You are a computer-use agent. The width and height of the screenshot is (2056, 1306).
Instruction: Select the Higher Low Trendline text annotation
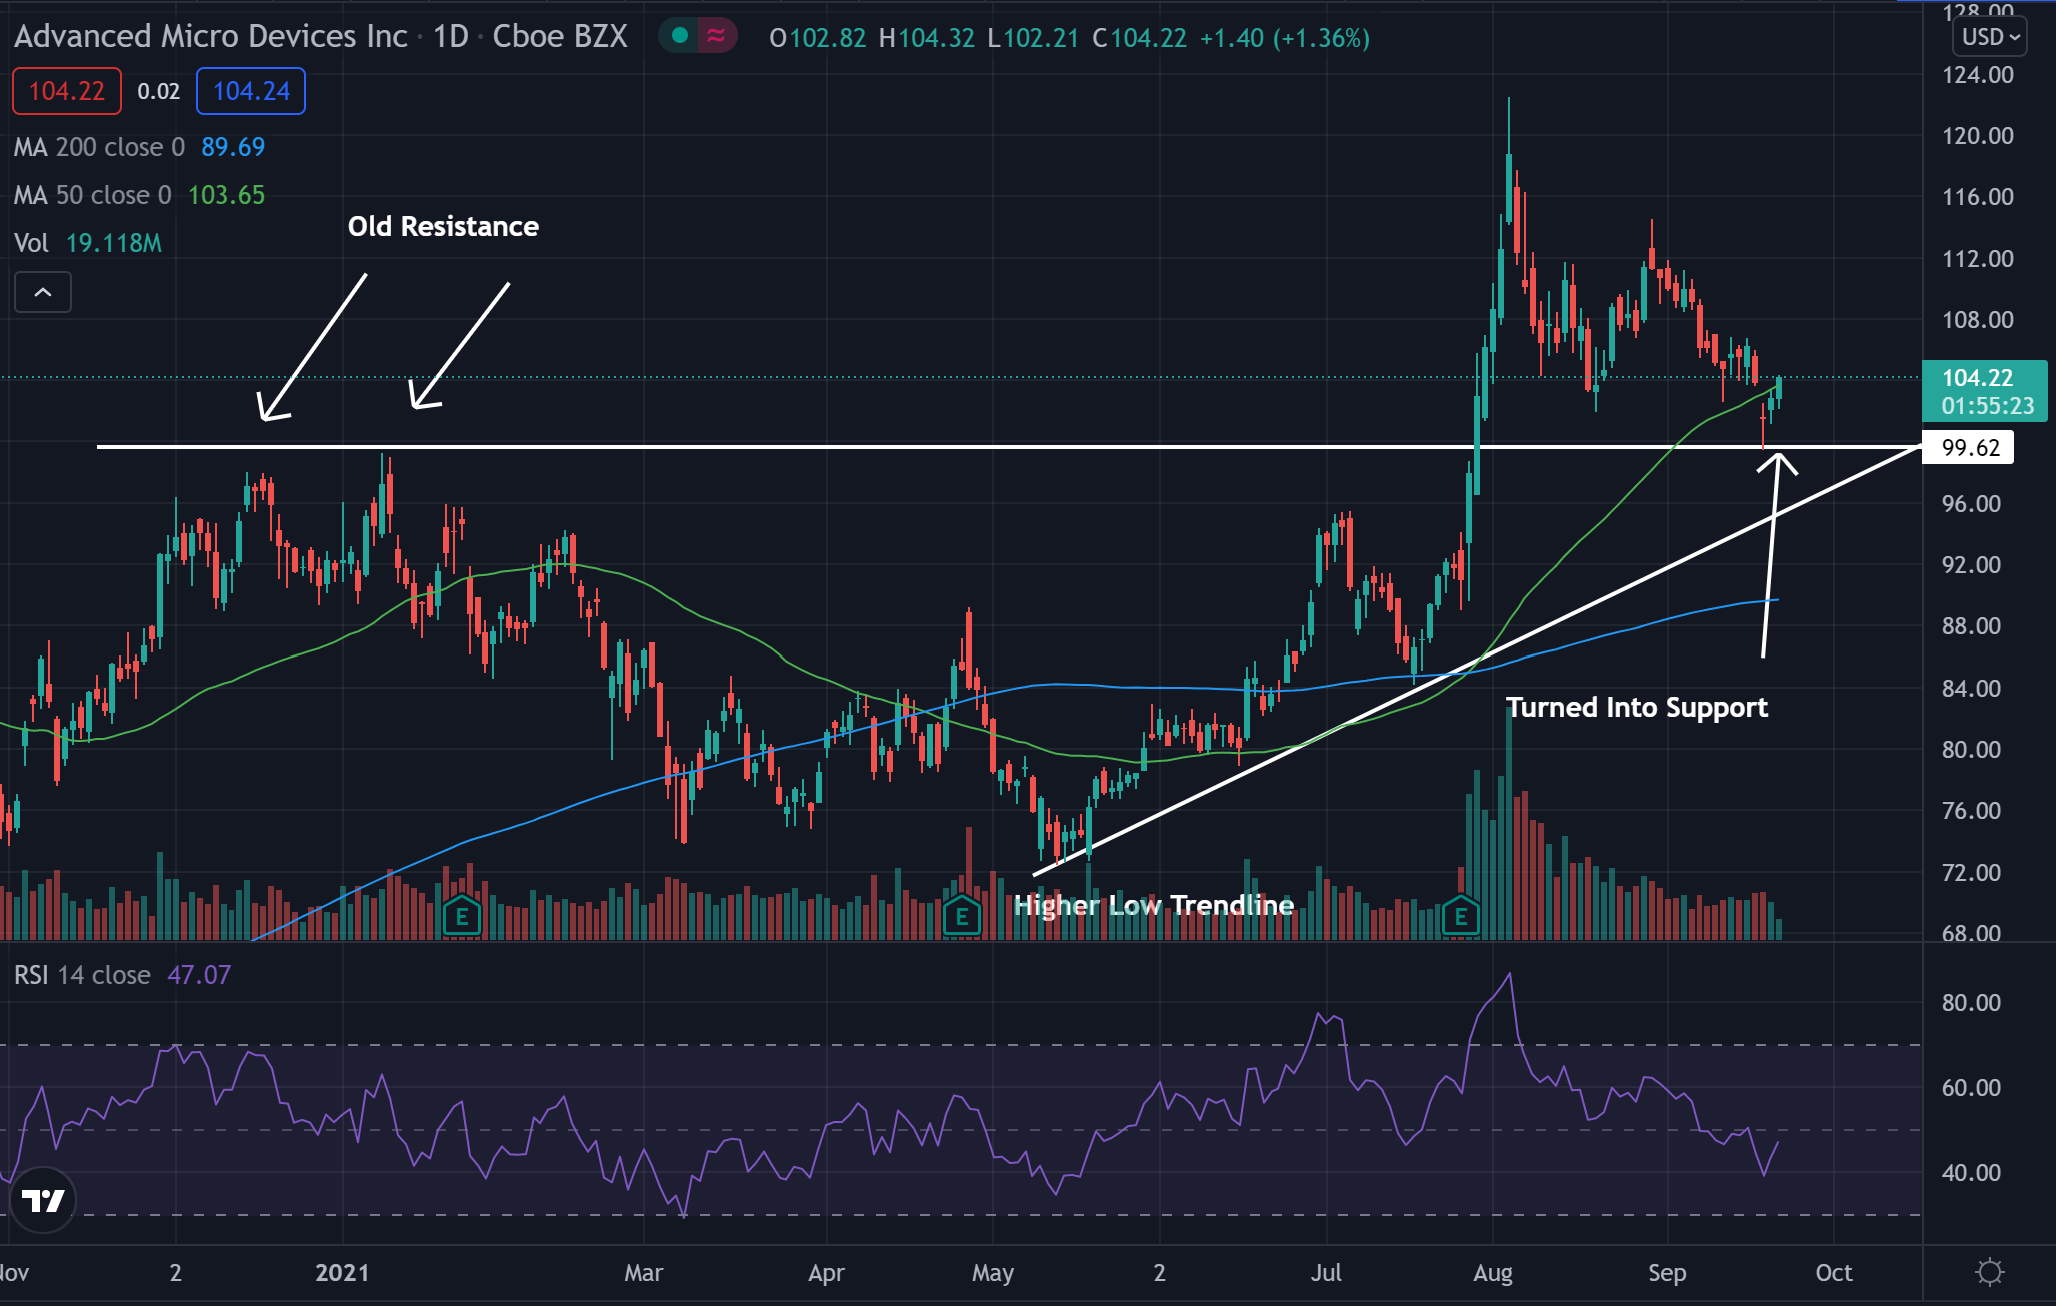pos(1154,905)
